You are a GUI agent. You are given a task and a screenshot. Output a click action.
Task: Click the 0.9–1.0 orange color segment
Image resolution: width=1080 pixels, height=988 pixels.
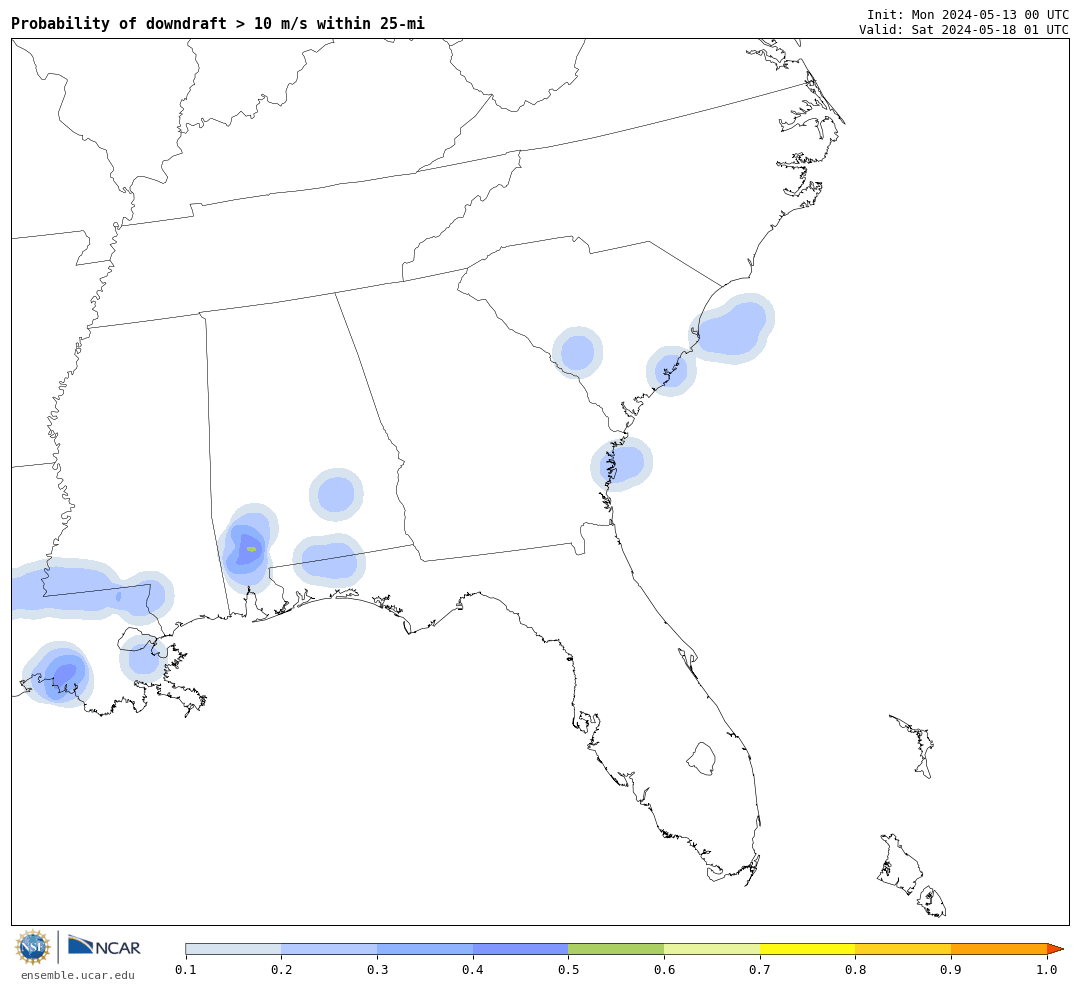pos(999,949)
